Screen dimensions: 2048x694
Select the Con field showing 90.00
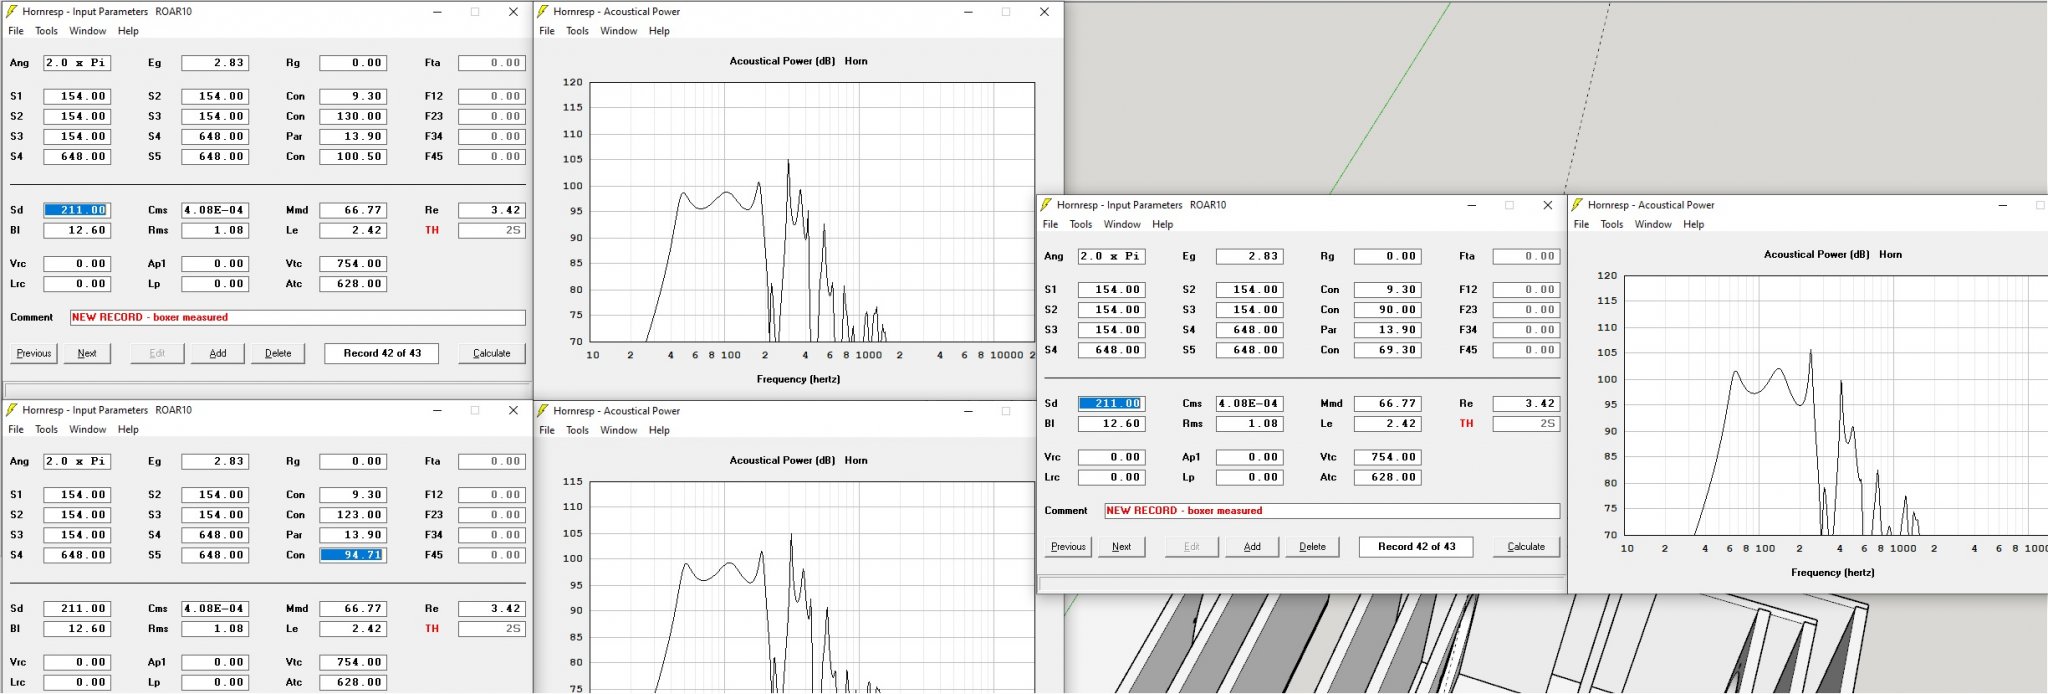click(1387, 310)
